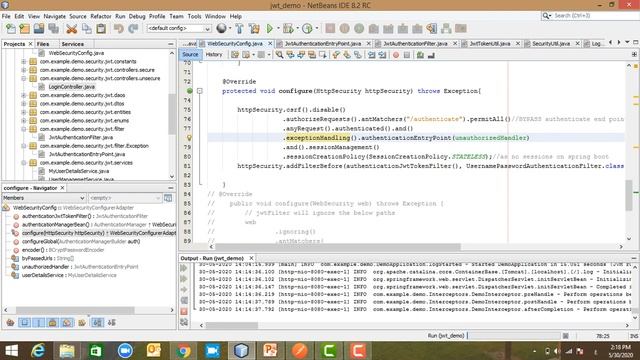Click the Output panel horizontal scrollbar
Screen dimensions: 640x360
[x=231, y=325]
